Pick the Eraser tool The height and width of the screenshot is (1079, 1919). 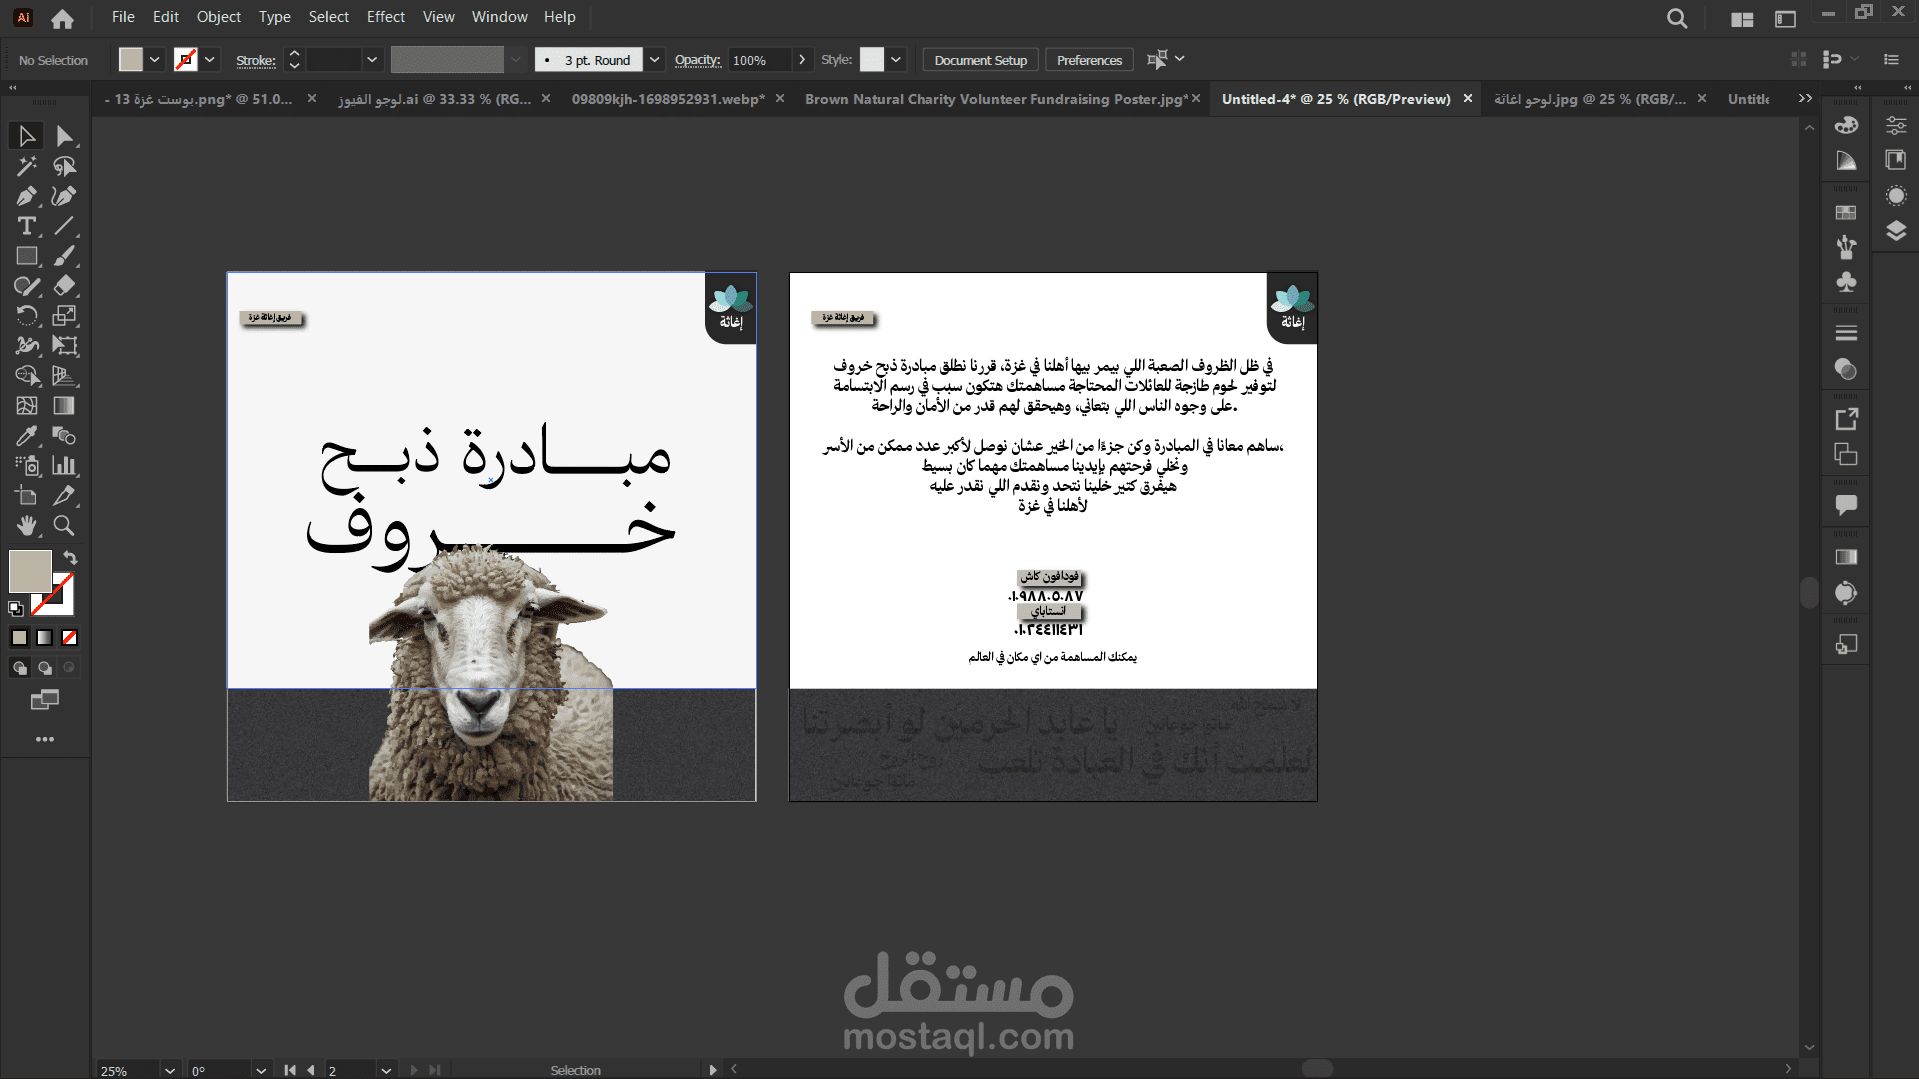[65, 286]
